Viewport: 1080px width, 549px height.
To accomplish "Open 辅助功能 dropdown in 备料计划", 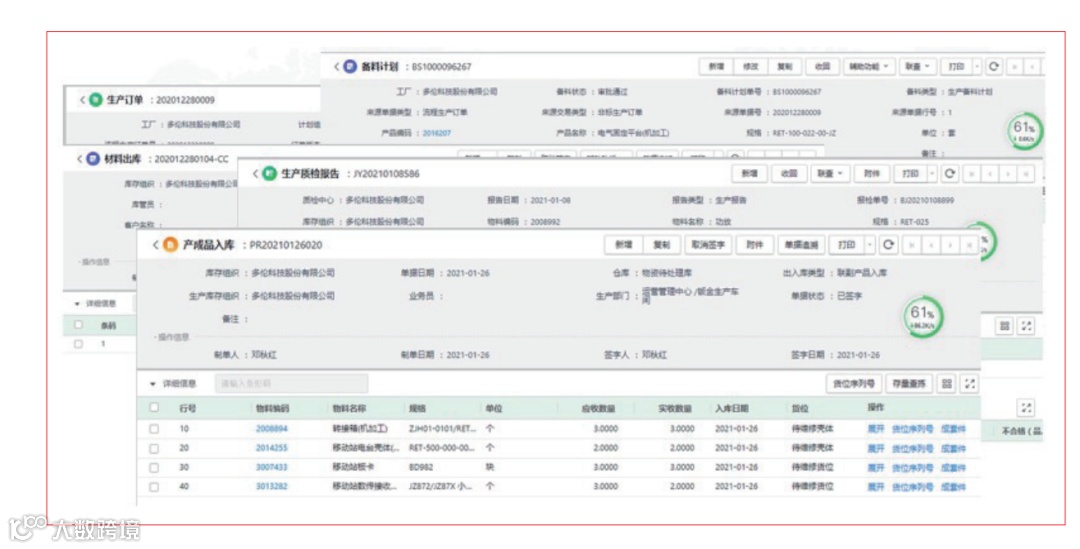I will point(869,66).
